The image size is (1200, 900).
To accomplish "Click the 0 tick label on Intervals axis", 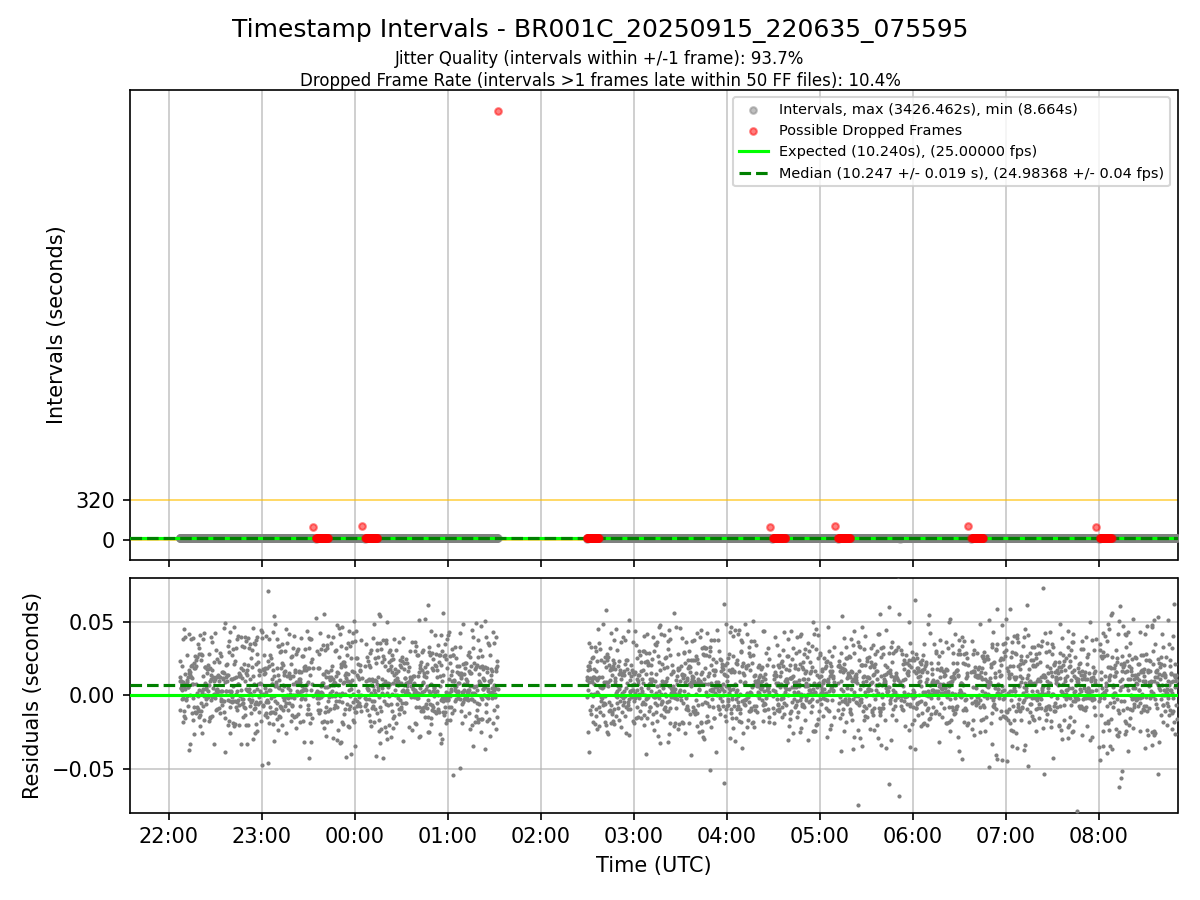I will (x=110, y=540).
